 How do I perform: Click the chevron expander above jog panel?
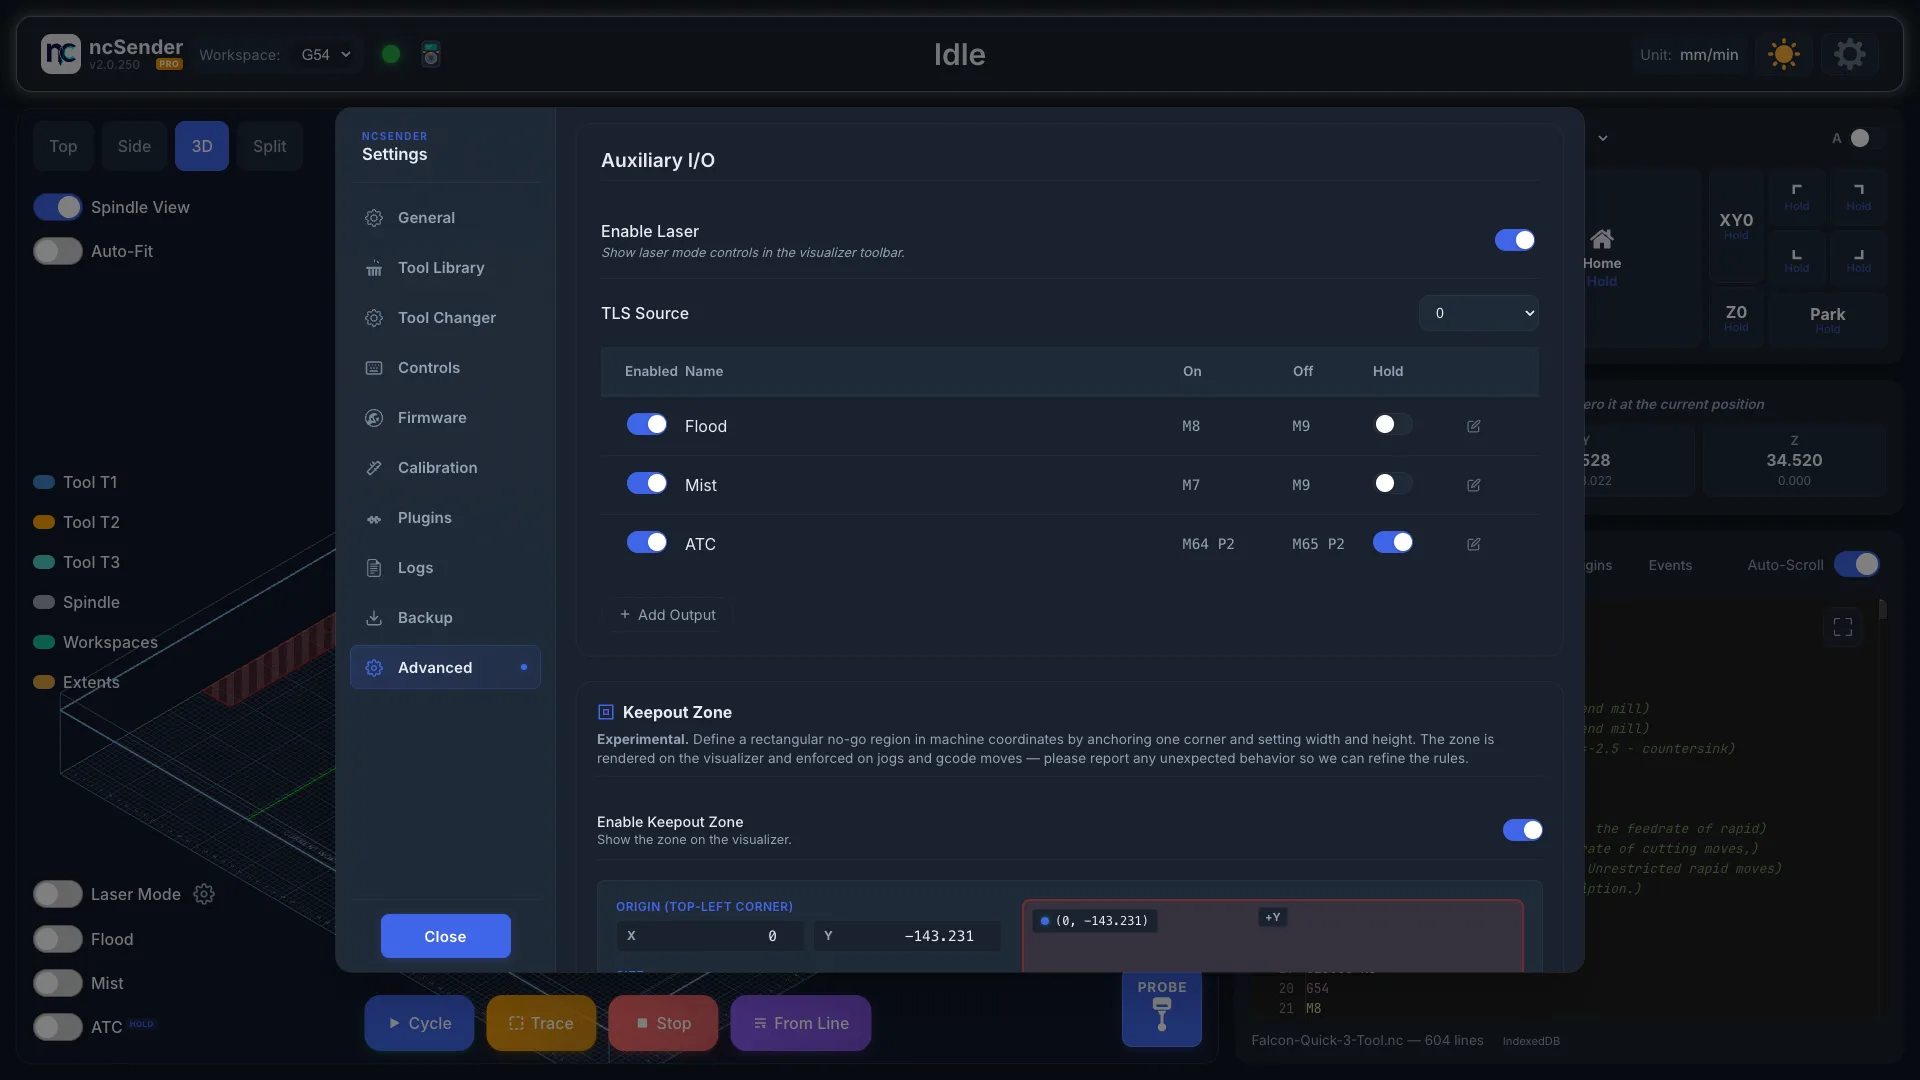1603,138
